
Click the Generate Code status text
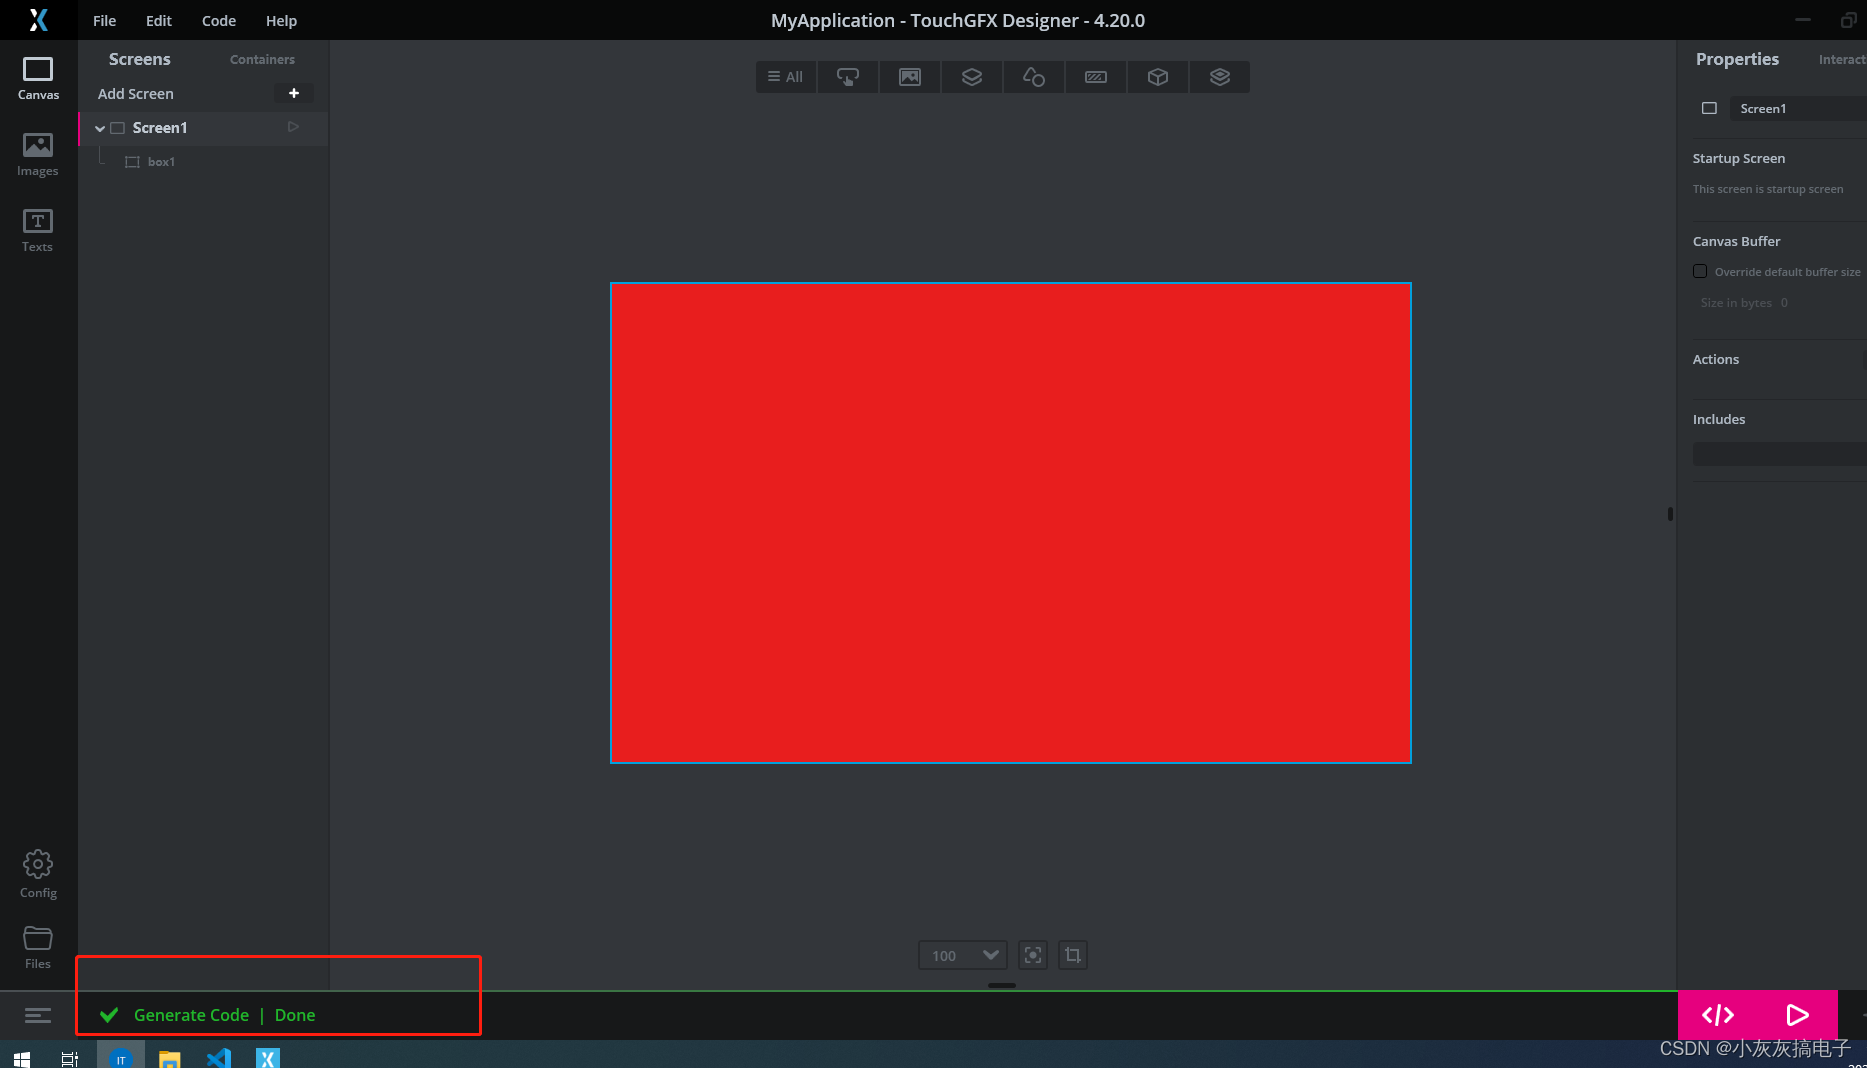pos(191,1015)
